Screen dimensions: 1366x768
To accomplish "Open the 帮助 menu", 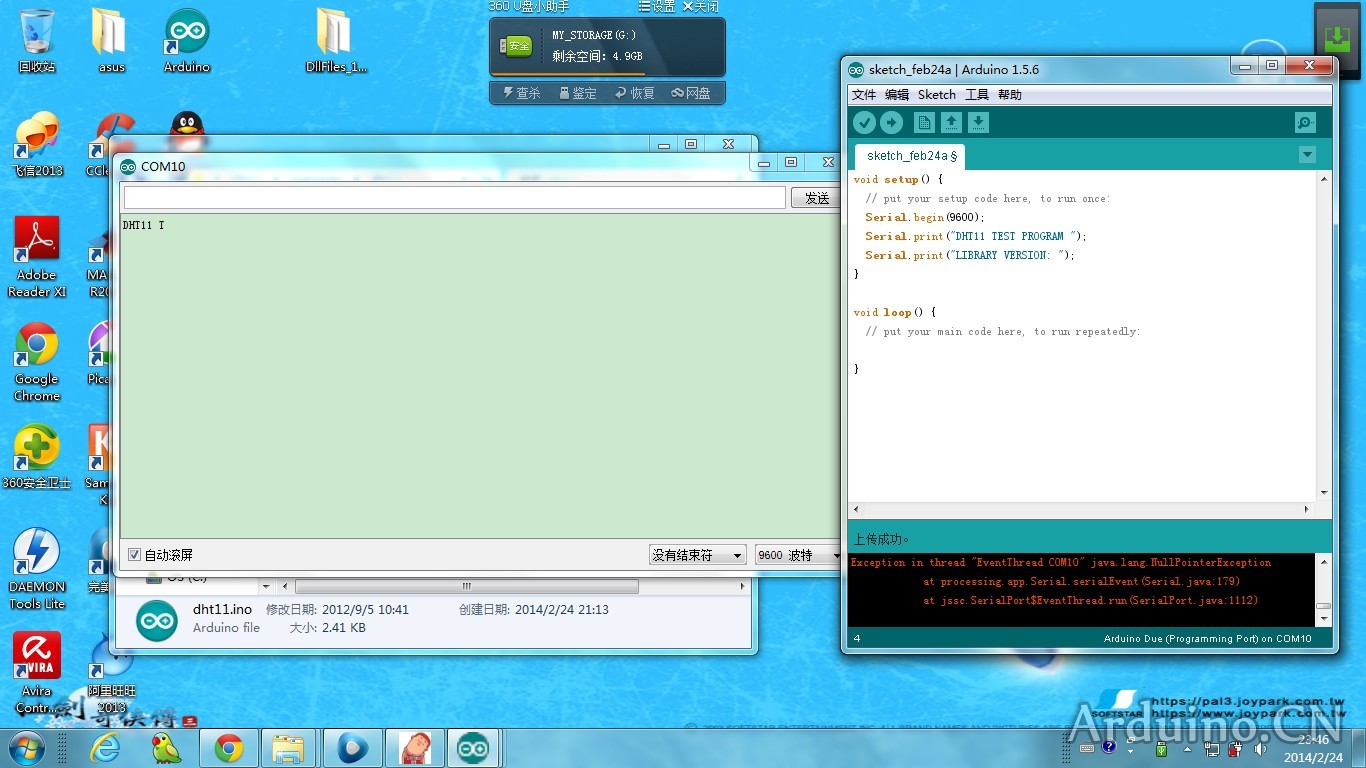I will pos(1010,95).
